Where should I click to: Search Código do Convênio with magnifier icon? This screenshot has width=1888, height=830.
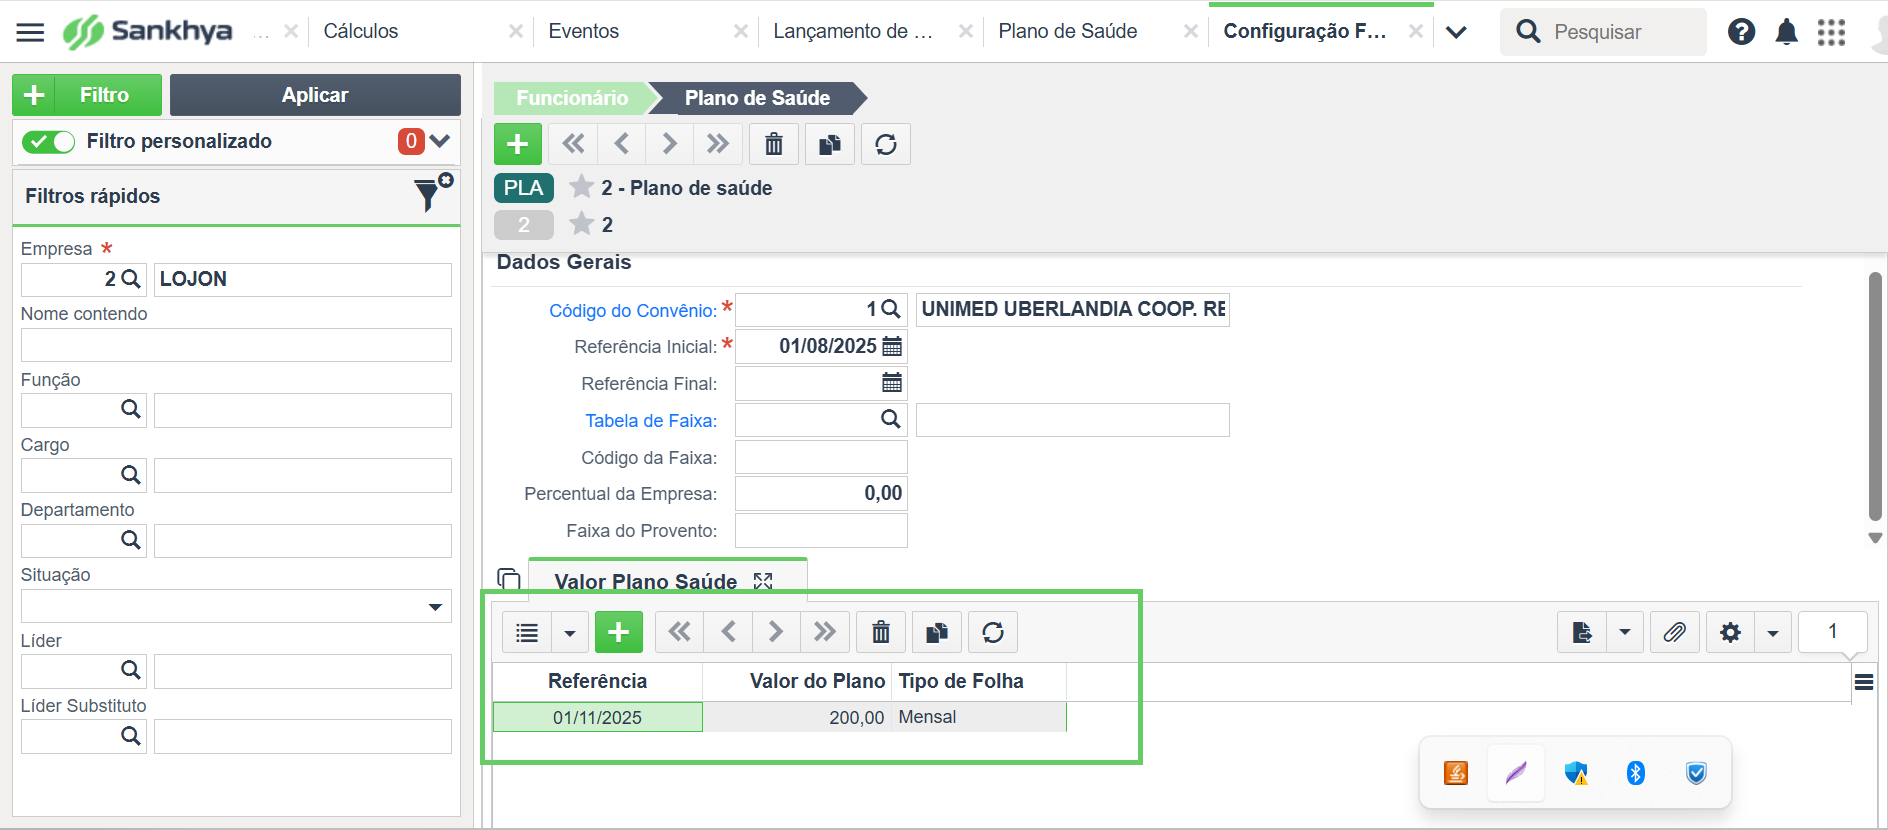[x=891, y=309]
